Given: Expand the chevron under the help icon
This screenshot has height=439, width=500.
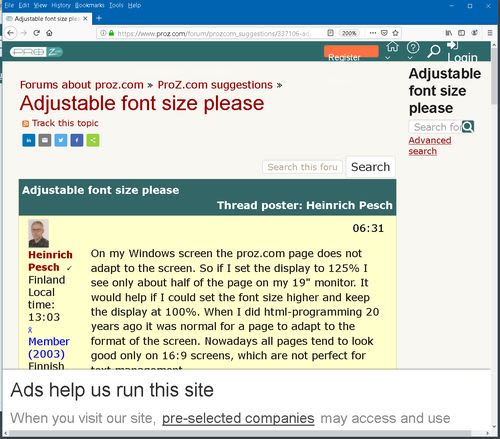Looking at the screenshot, I should click(410, 58).
